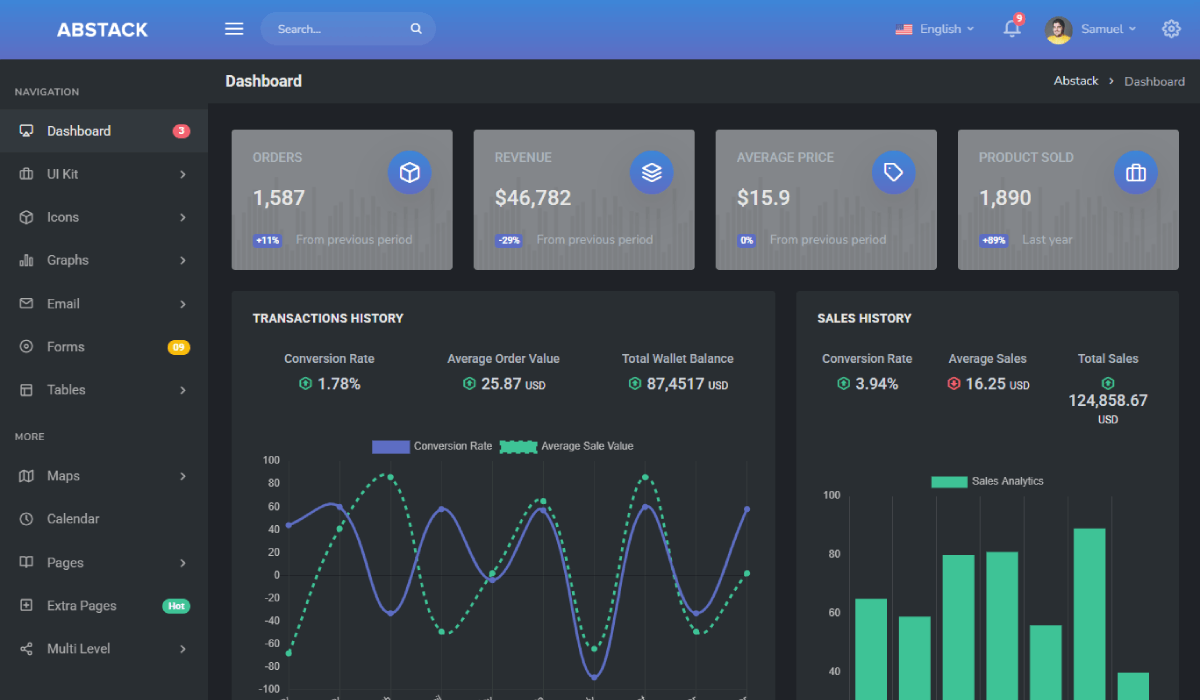Open the Dashboard menu item
The height and width of the screenshot is (700, 1200).
click(104, 131)
